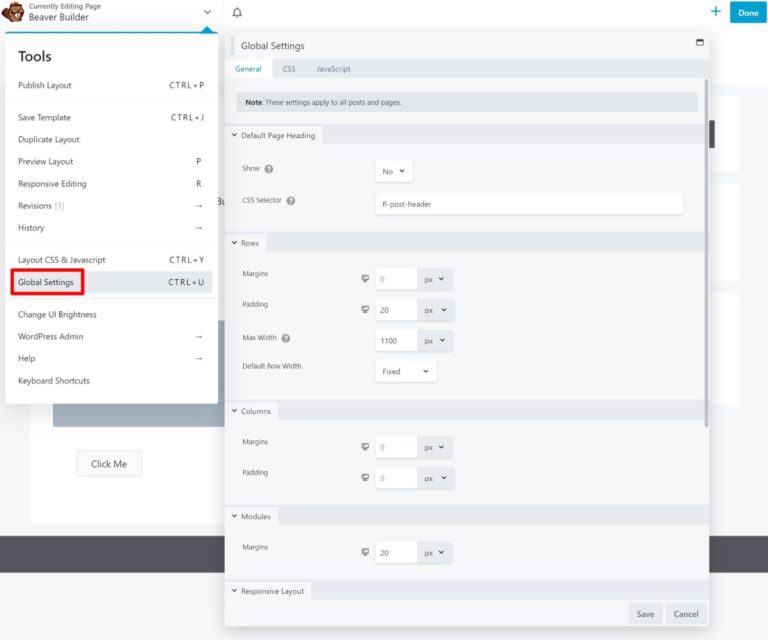
Task: Toggle responsive icon for Columns Margins
Action: coord(365,447)
